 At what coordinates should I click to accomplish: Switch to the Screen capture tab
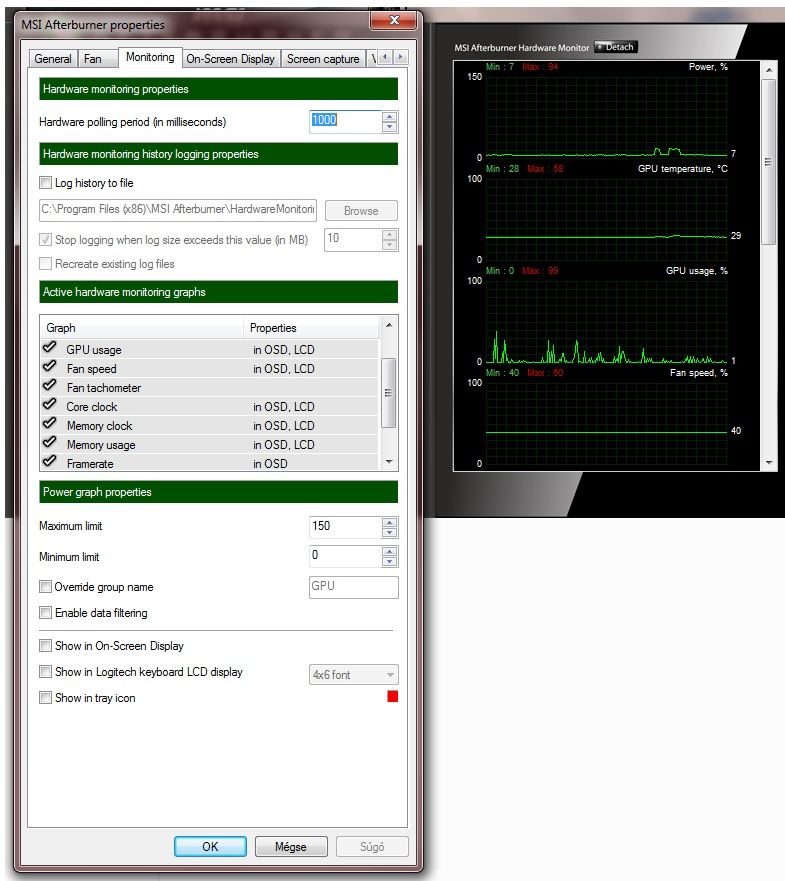point(323,59)
